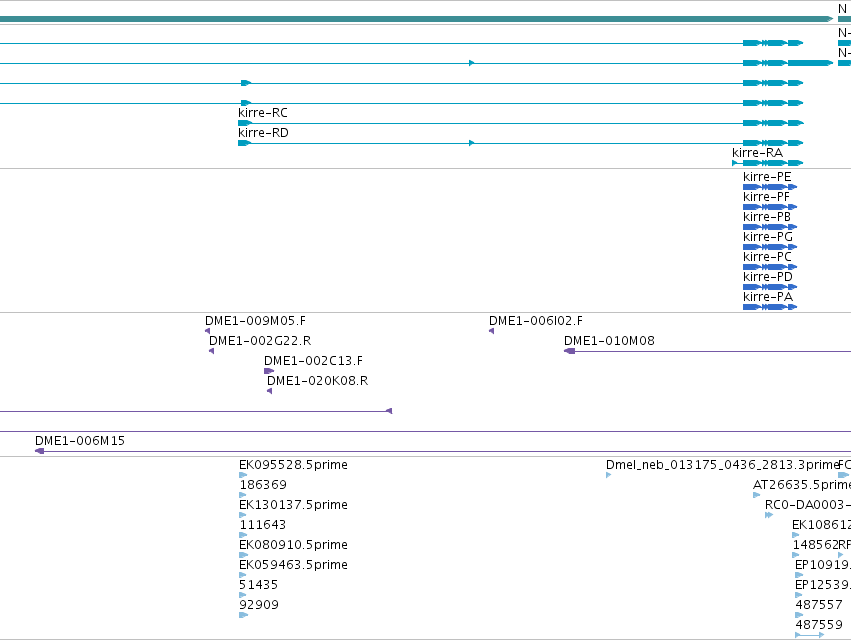Open the Dmel_neb_013175_0436_2813.3prime feature
The width and height of the screenshot is (851, 640).
[722, 465]
